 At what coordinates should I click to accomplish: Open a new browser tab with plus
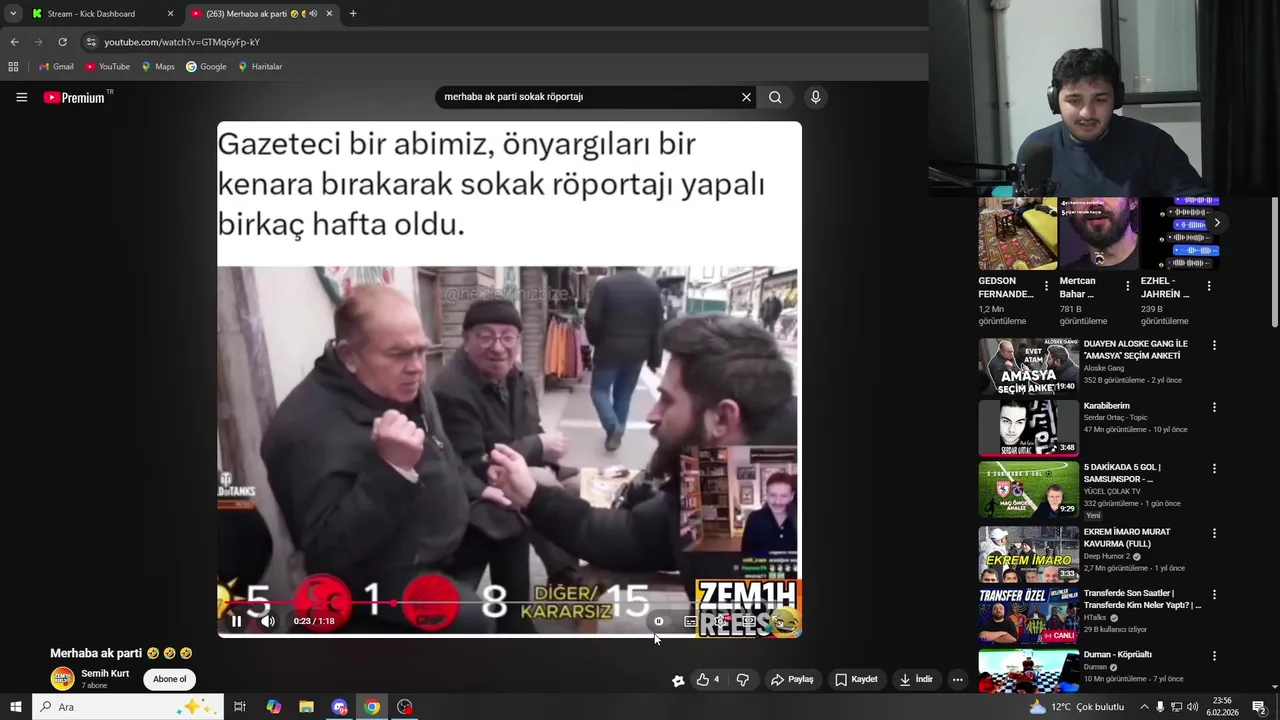(353, 14)
